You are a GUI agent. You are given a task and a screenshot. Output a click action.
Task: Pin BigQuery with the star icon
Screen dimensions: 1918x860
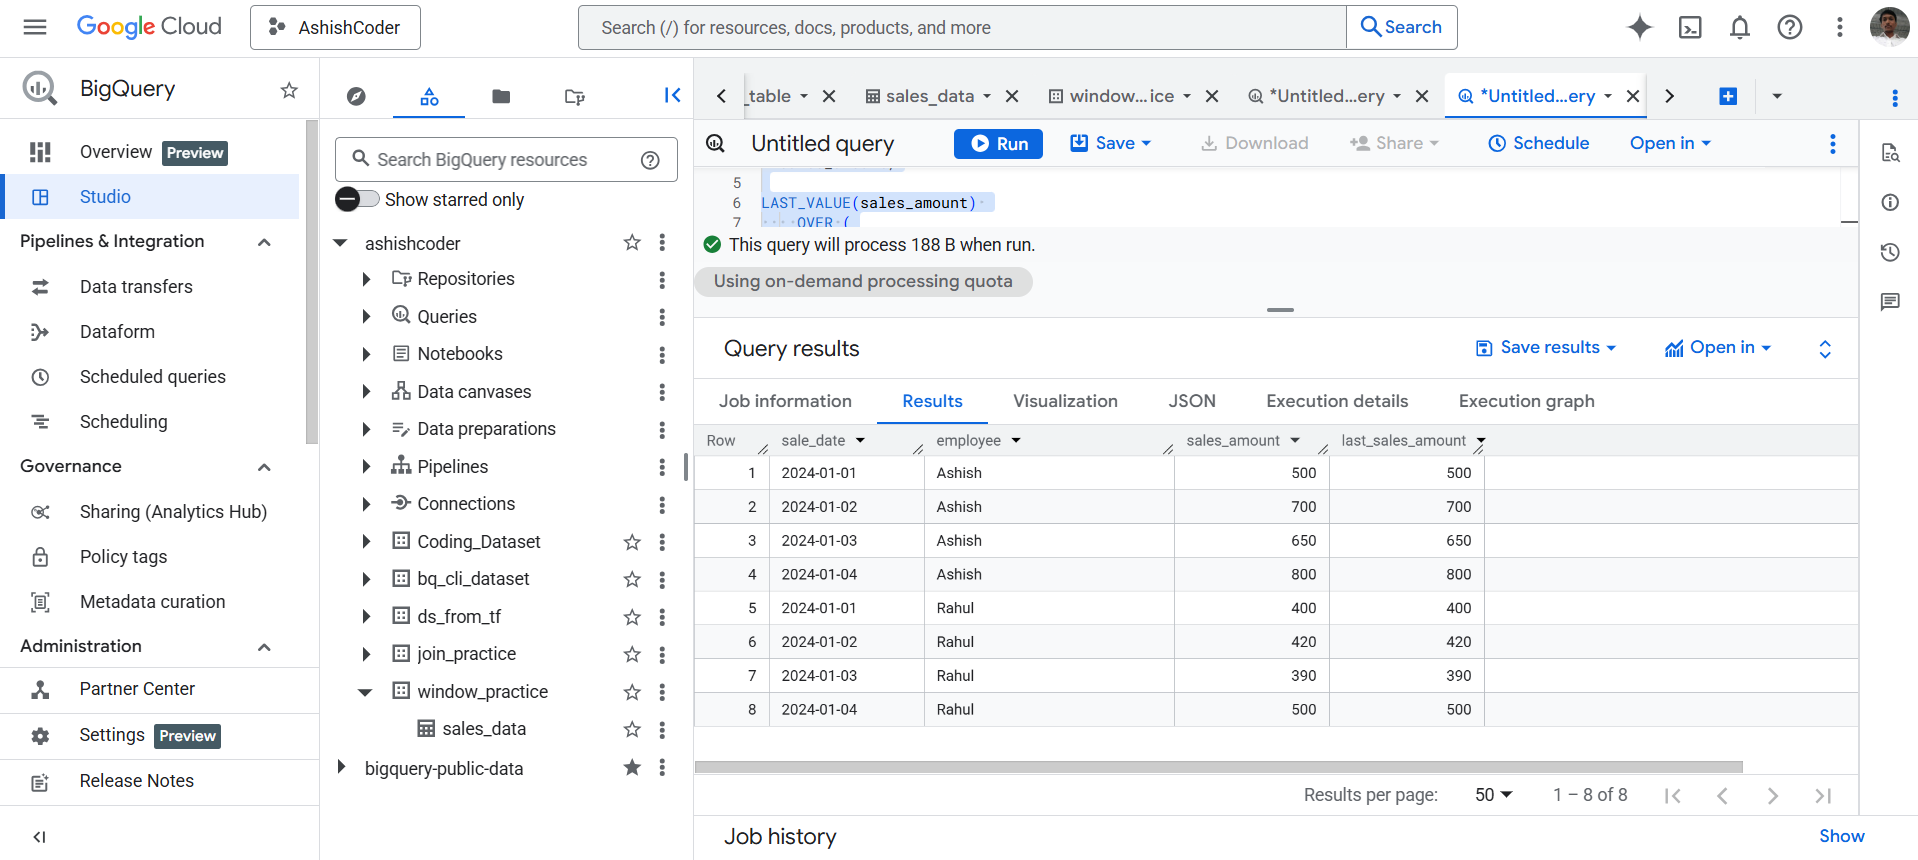(289, 90)
